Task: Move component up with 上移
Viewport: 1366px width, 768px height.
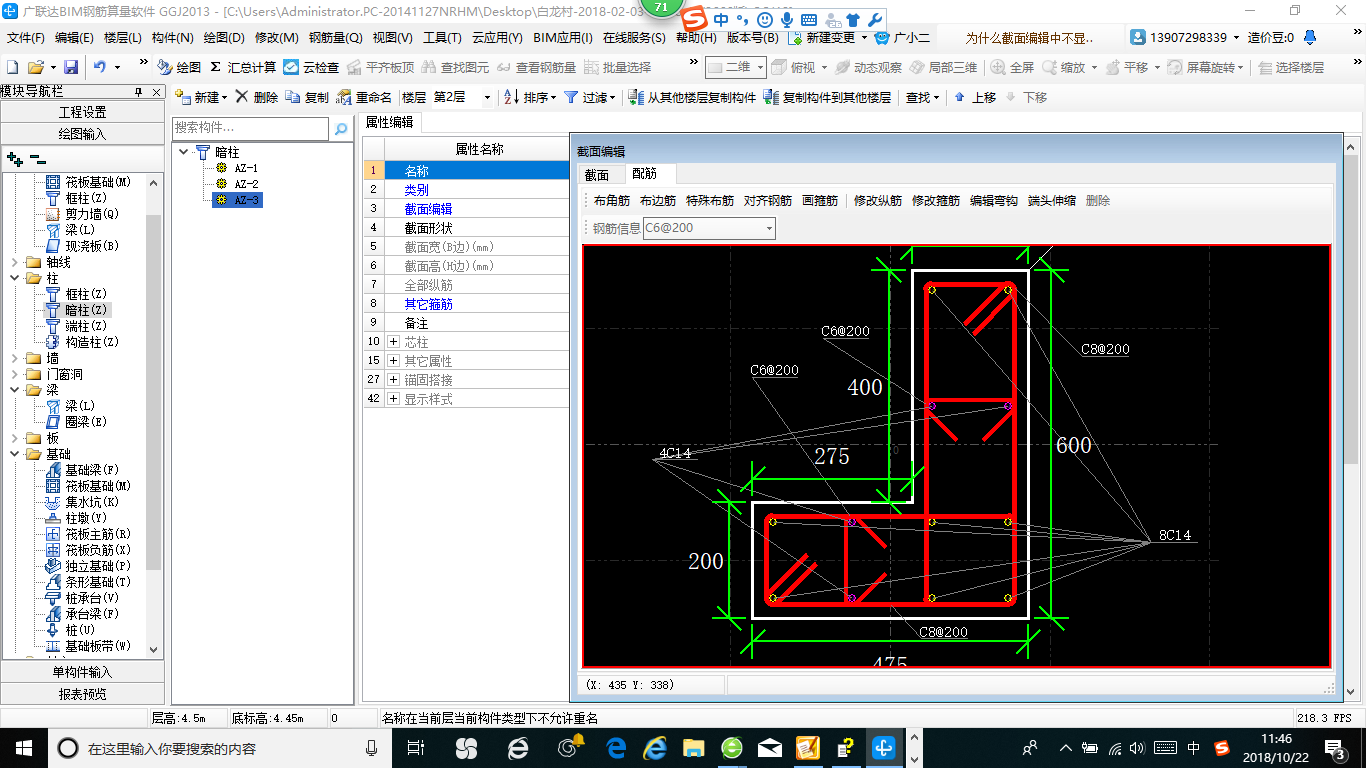Action: (x=975, y=97)
